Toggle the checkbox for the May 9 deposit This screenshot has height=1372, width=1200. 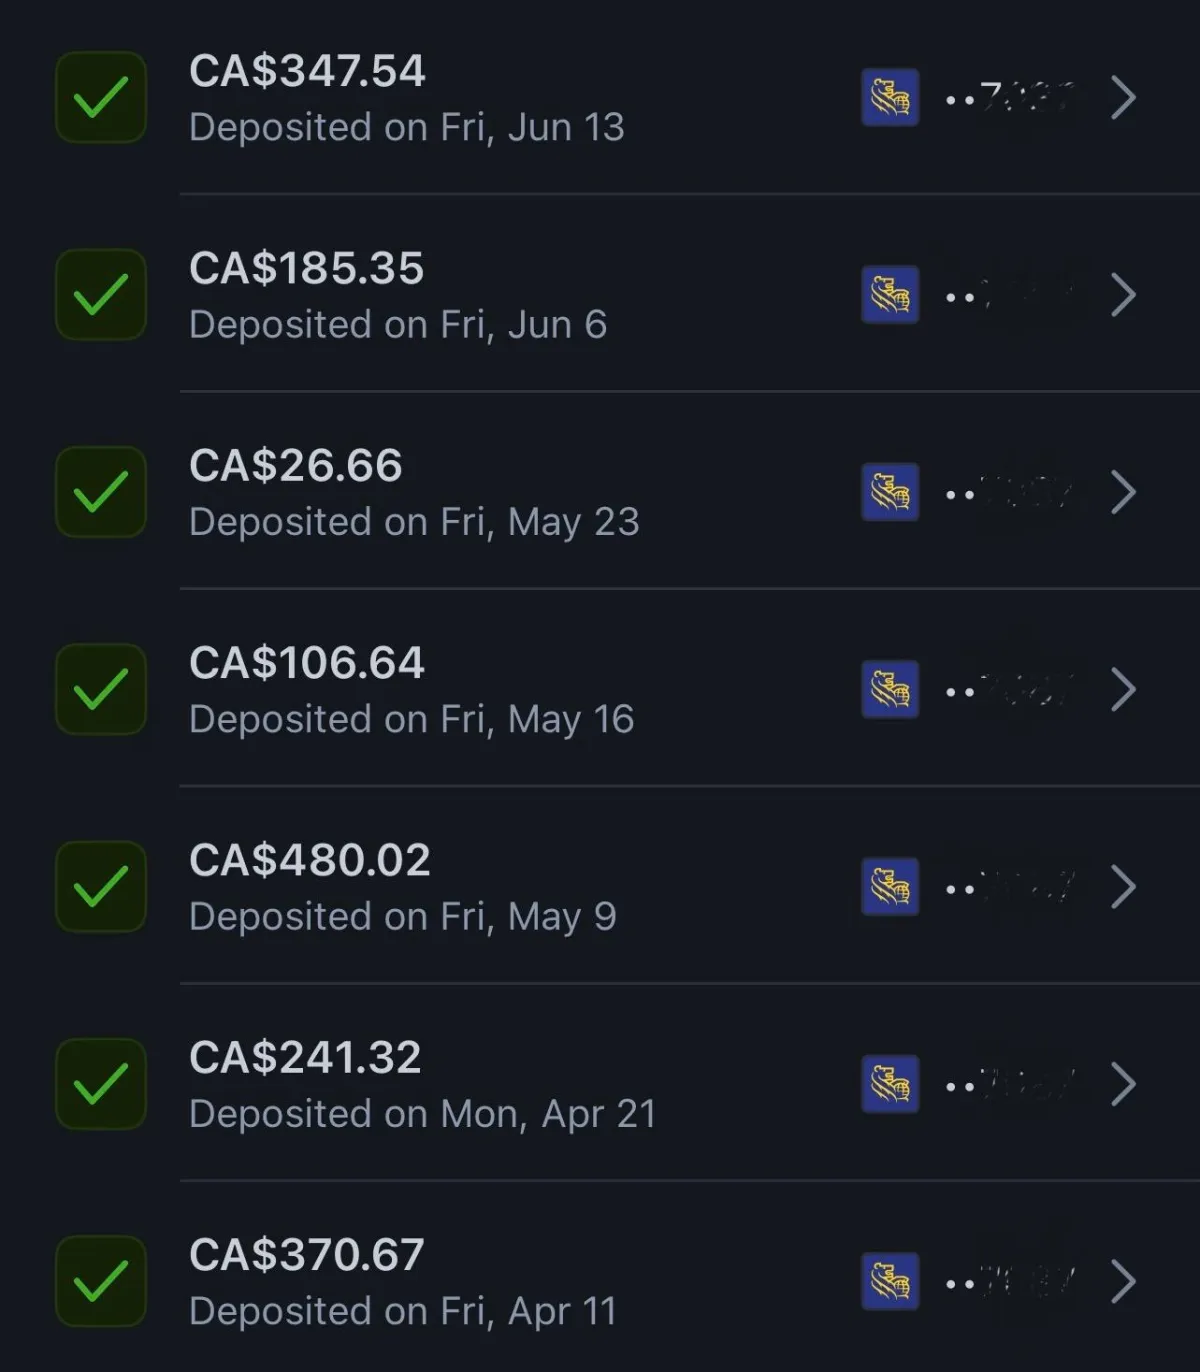(x=101, y=887)
